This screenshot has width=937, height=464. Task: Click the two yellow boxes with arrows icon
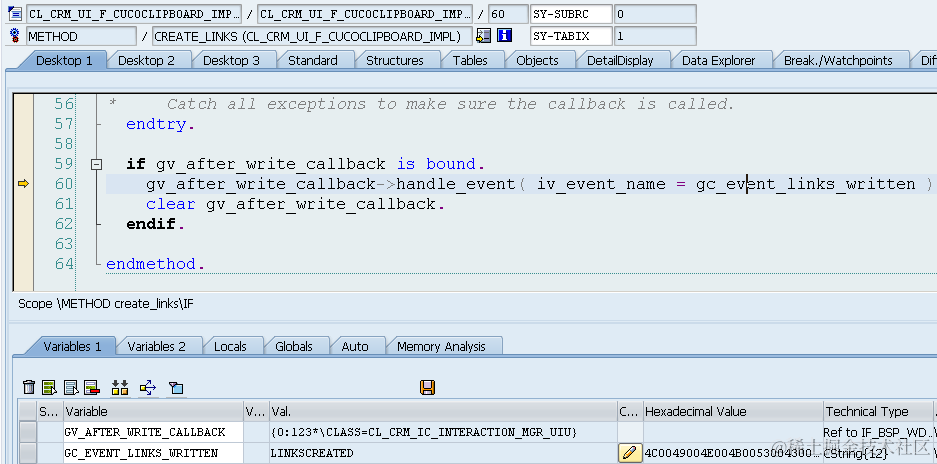click(x=120, y=387)
